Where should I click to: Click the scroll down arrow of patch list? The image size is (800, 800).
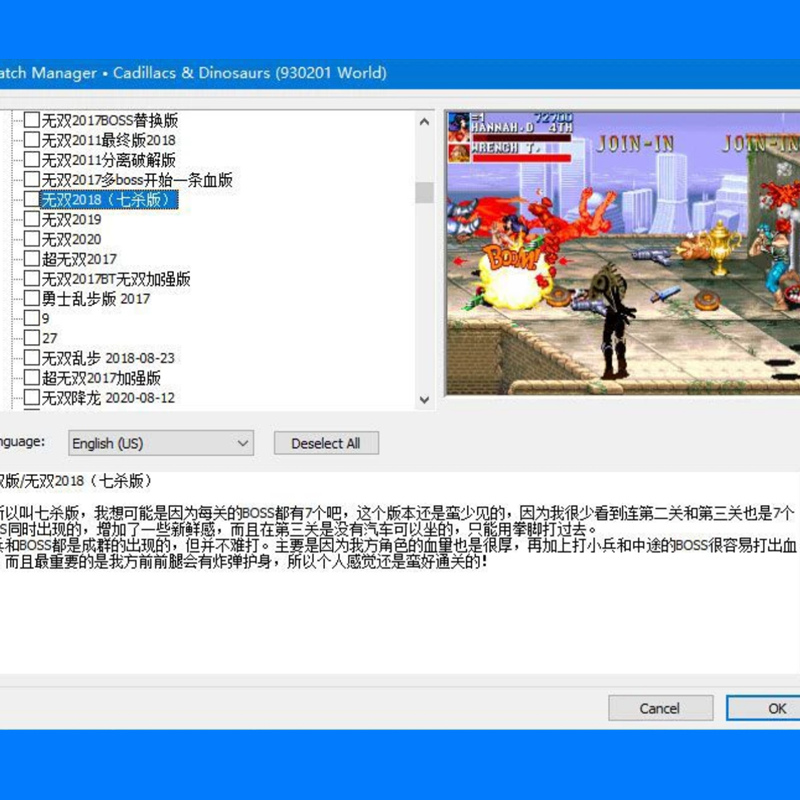(424, 400)
